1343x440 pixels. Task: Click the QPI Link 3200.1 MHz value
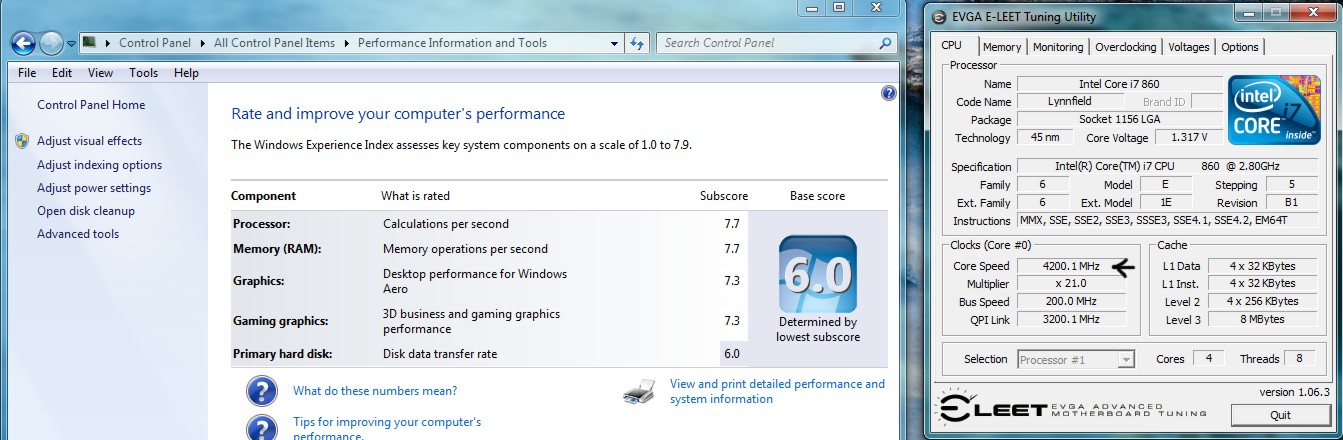[1072, 320]
